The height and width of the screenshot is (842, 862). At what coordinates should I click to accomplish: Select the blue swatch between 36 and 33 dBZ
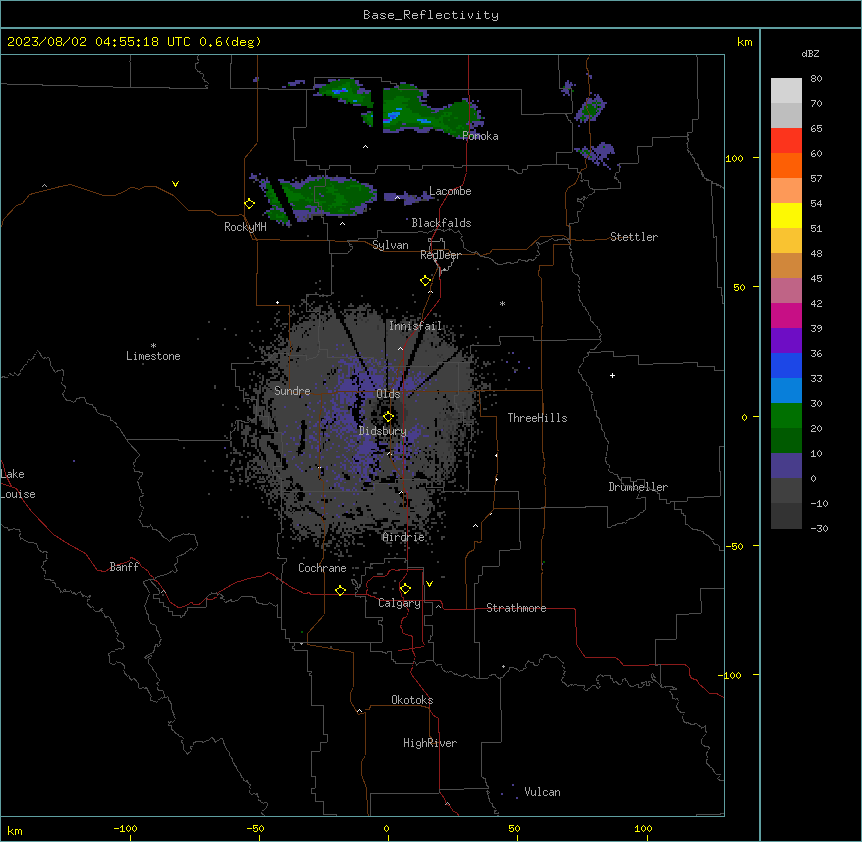coord(786,365)
